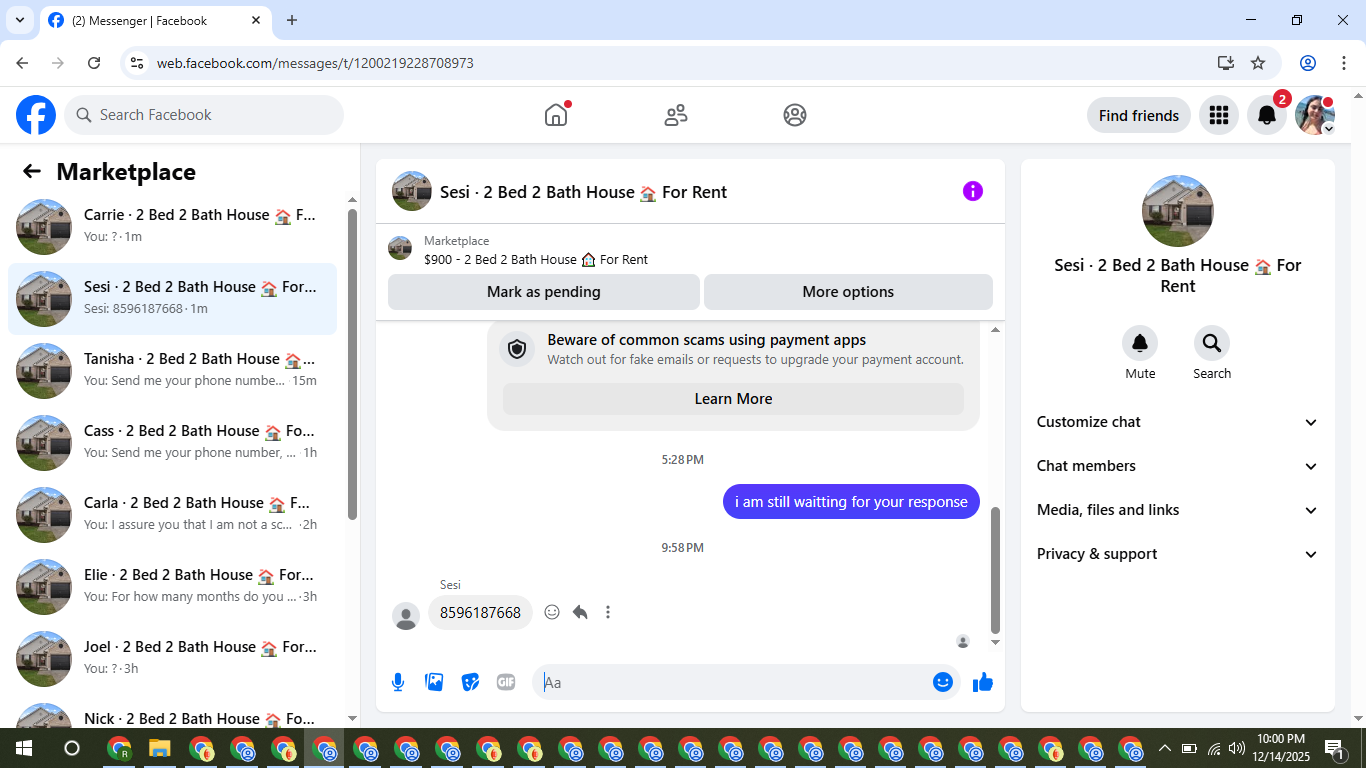The image size is (1366, 768).
Task: Click the chat messages scrollbar
Action: (995, 570)
